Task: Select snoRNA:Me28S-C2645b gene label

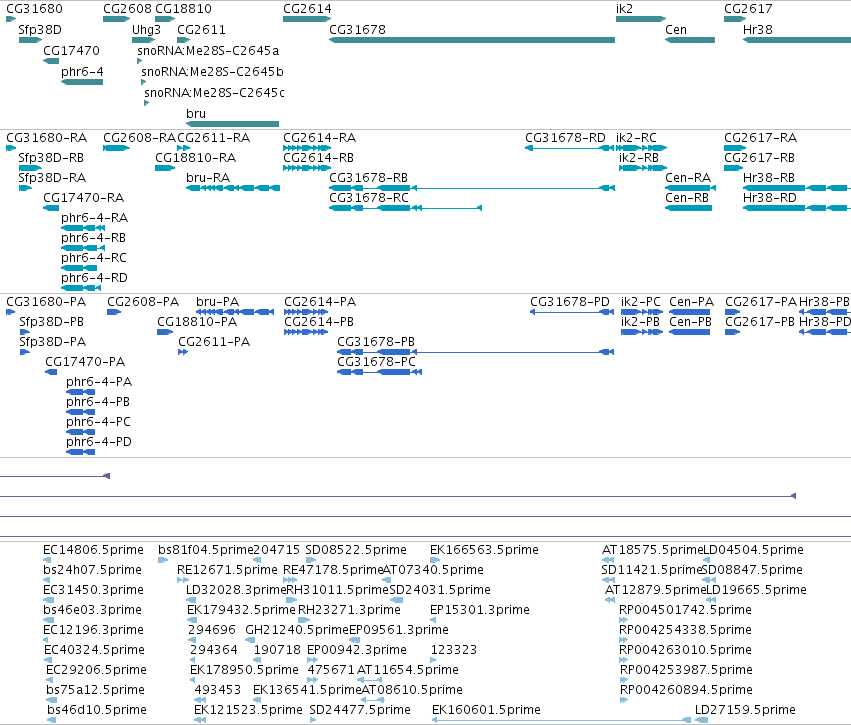Action: click(212, 72)
